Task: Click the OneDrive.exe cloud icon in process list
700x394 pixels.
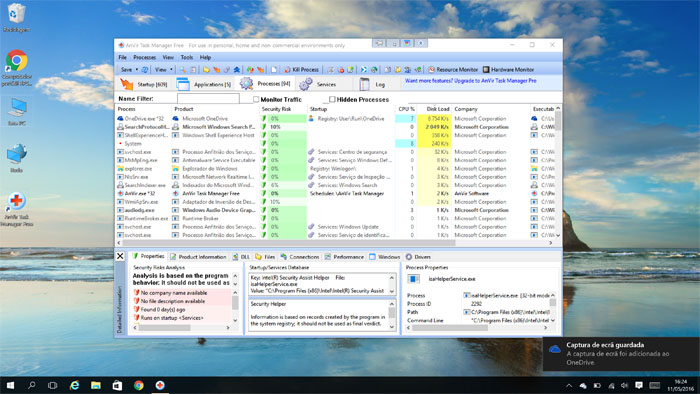Action: 120,119
